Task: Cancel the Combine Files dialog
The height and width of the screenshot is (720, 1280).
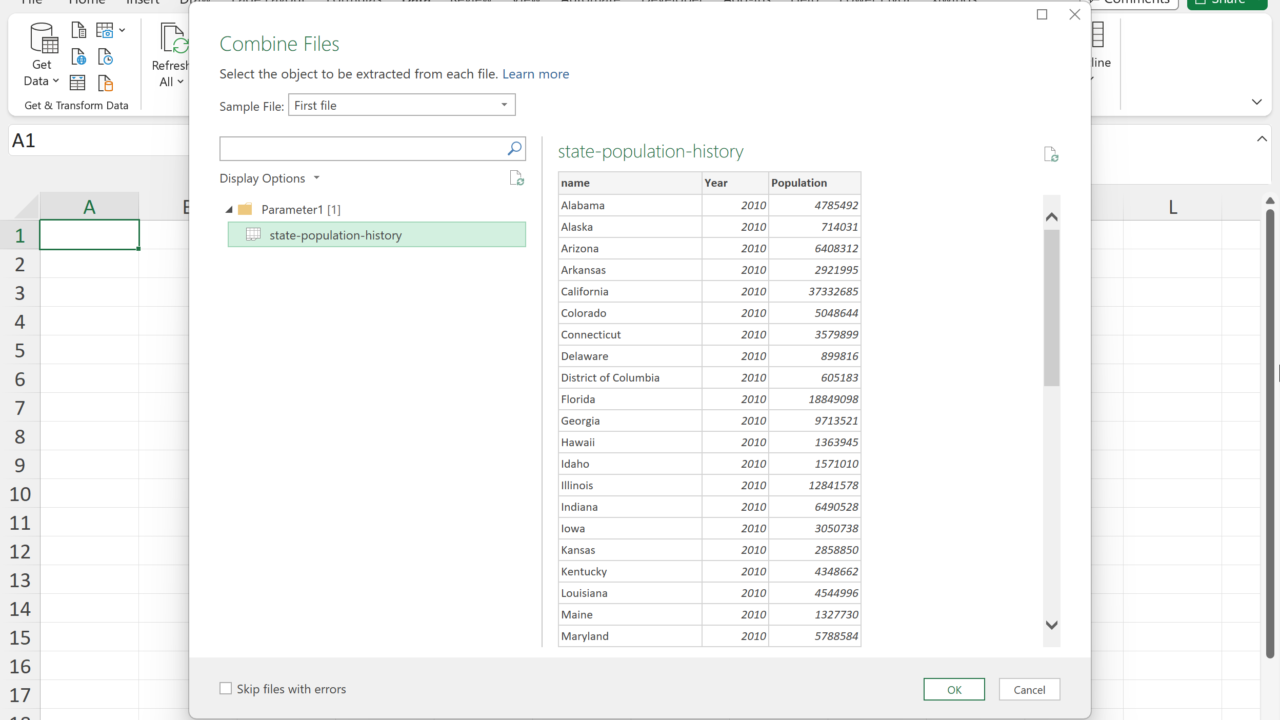Action: click(1029, 689)
